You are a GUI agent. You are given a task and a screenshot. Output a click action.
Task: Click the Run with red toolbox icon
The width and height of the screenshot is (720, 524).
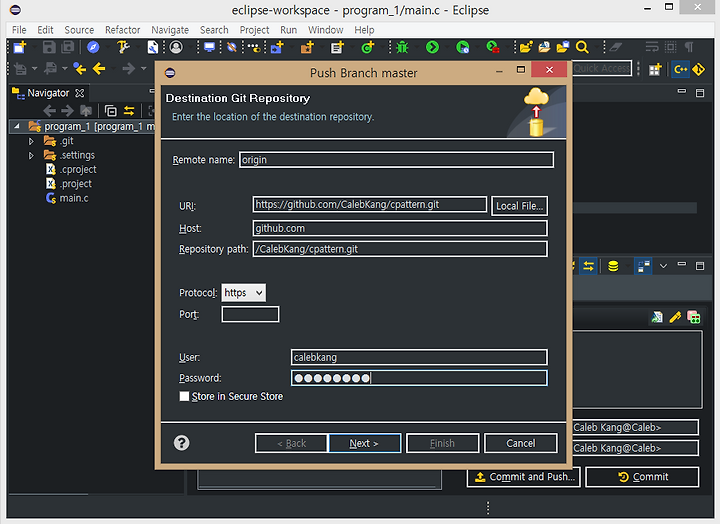click(493, 47)
